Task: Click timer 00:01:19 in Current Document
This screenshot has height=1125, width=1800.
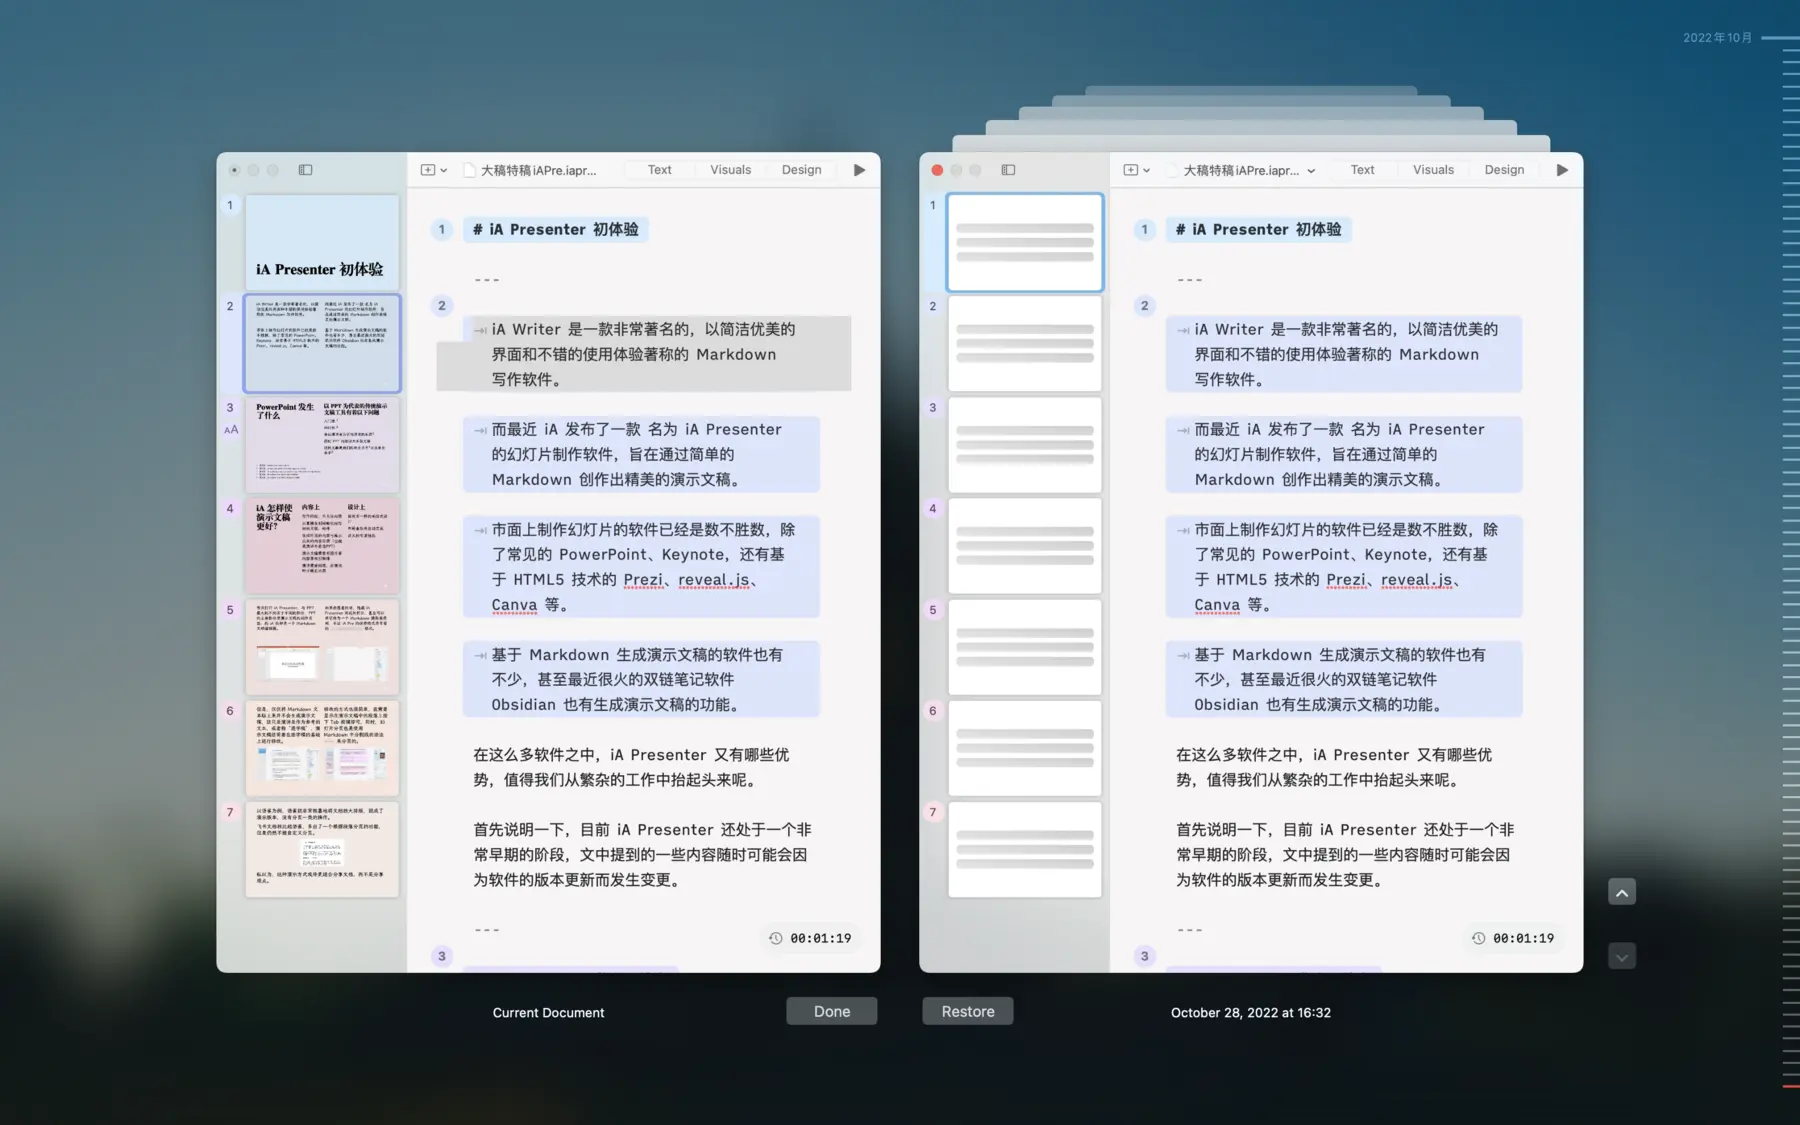Action: 810,938
